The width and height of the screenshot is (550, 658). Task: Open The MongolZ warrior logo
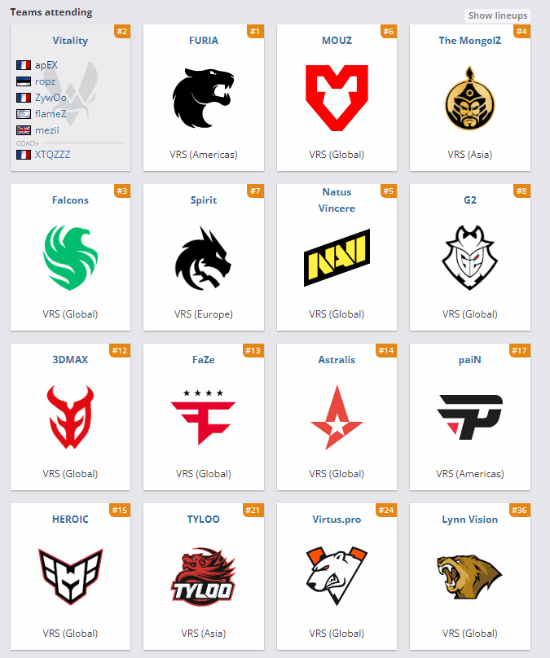tap(469, 98)
